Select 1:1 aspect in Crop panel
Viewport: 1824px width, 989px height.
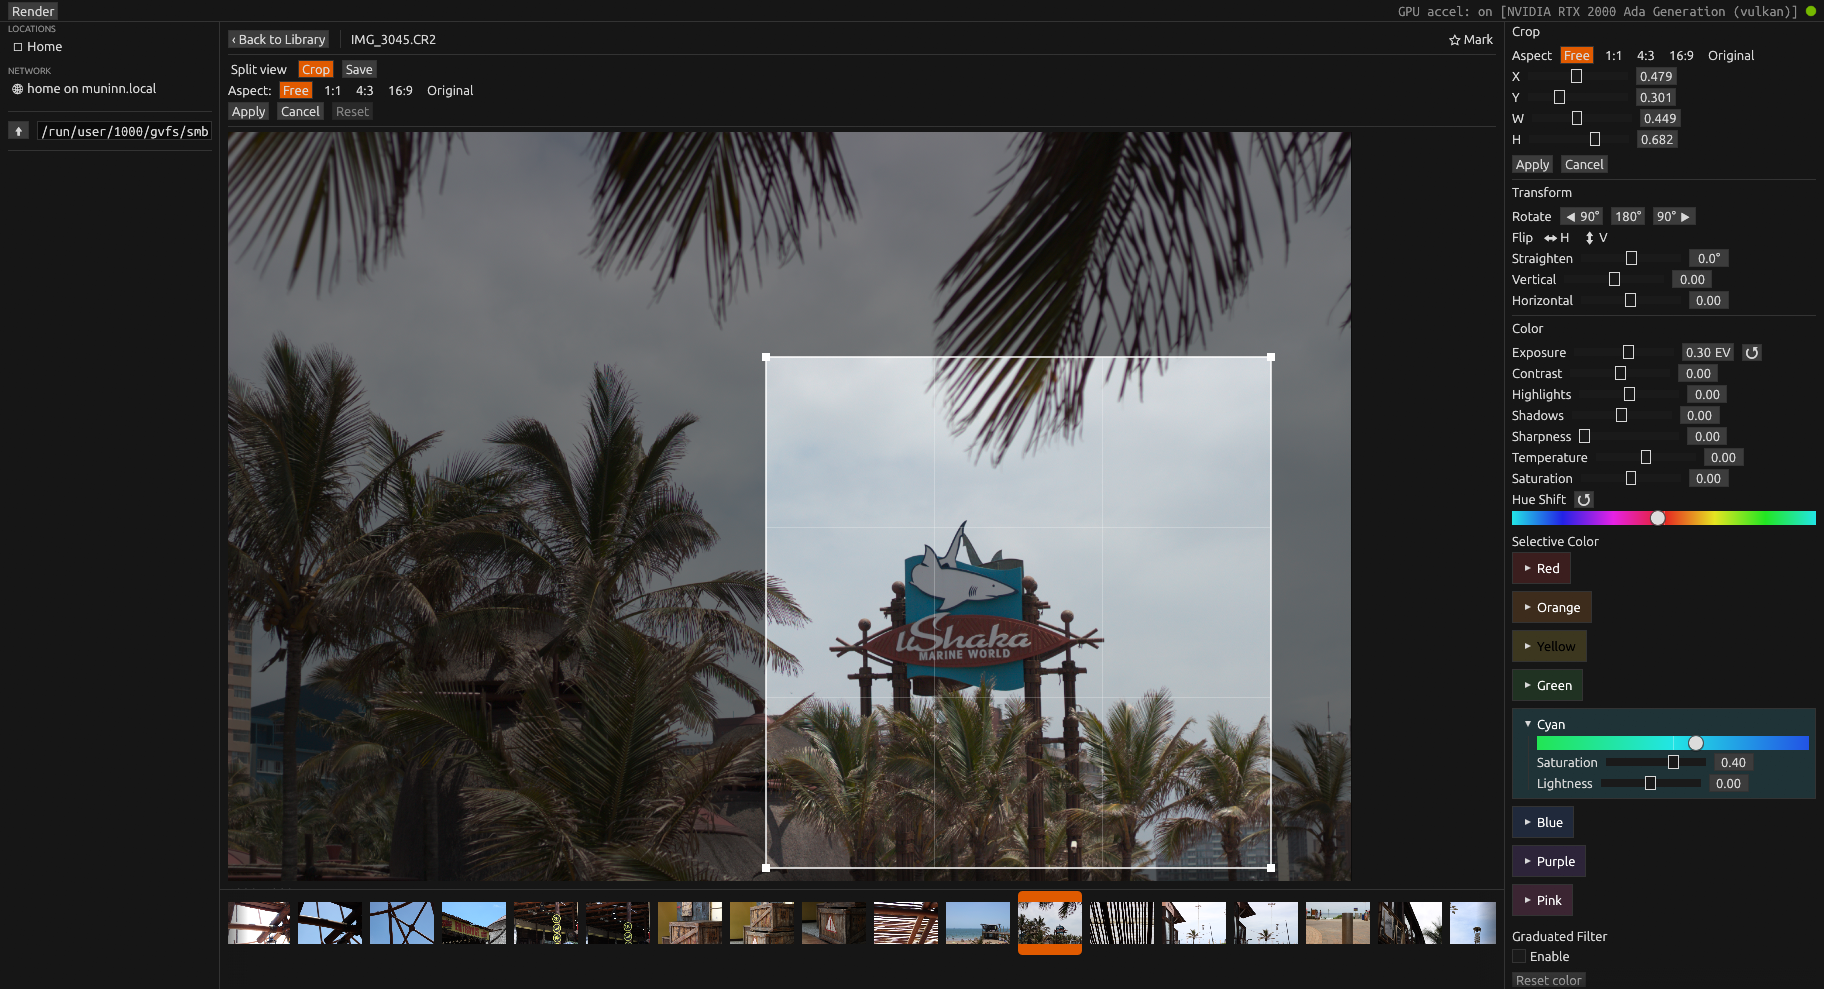(1613, 56)
